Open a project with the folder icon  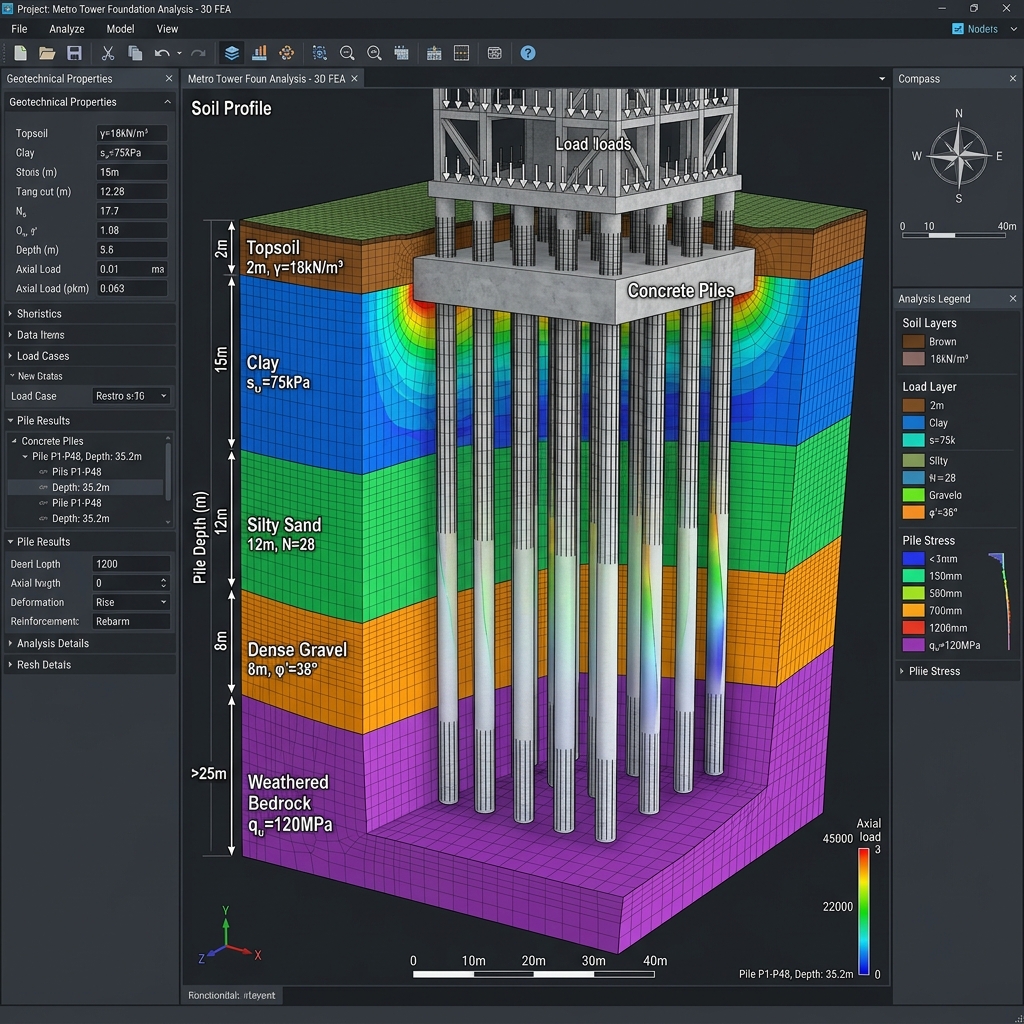(x=46, y=54)
